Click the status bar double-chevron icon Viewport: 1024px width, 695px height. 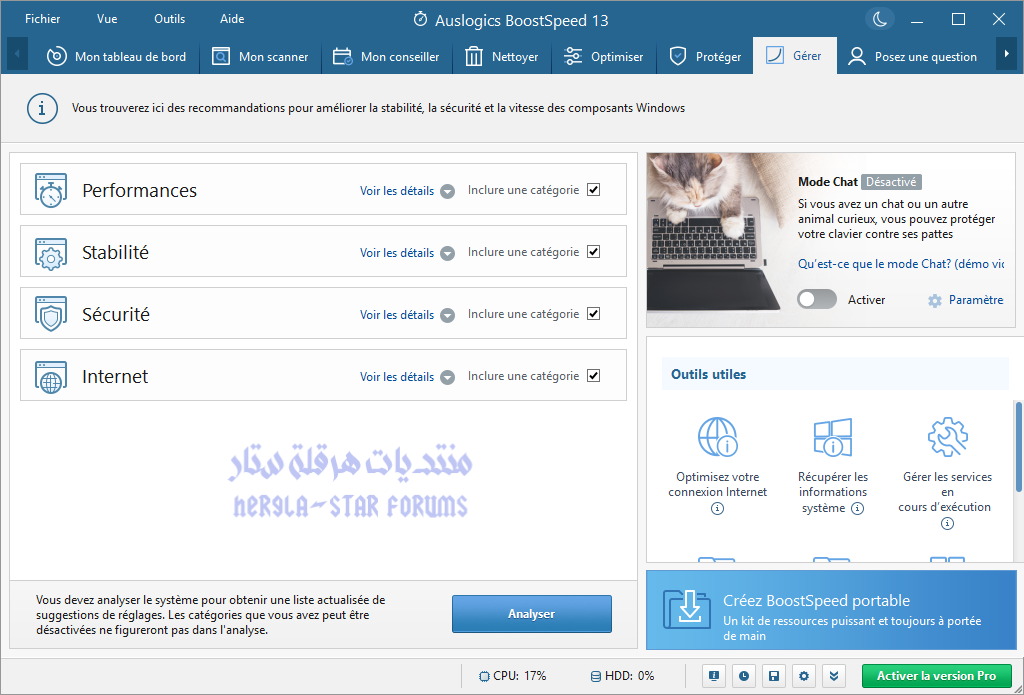[834, 676]
